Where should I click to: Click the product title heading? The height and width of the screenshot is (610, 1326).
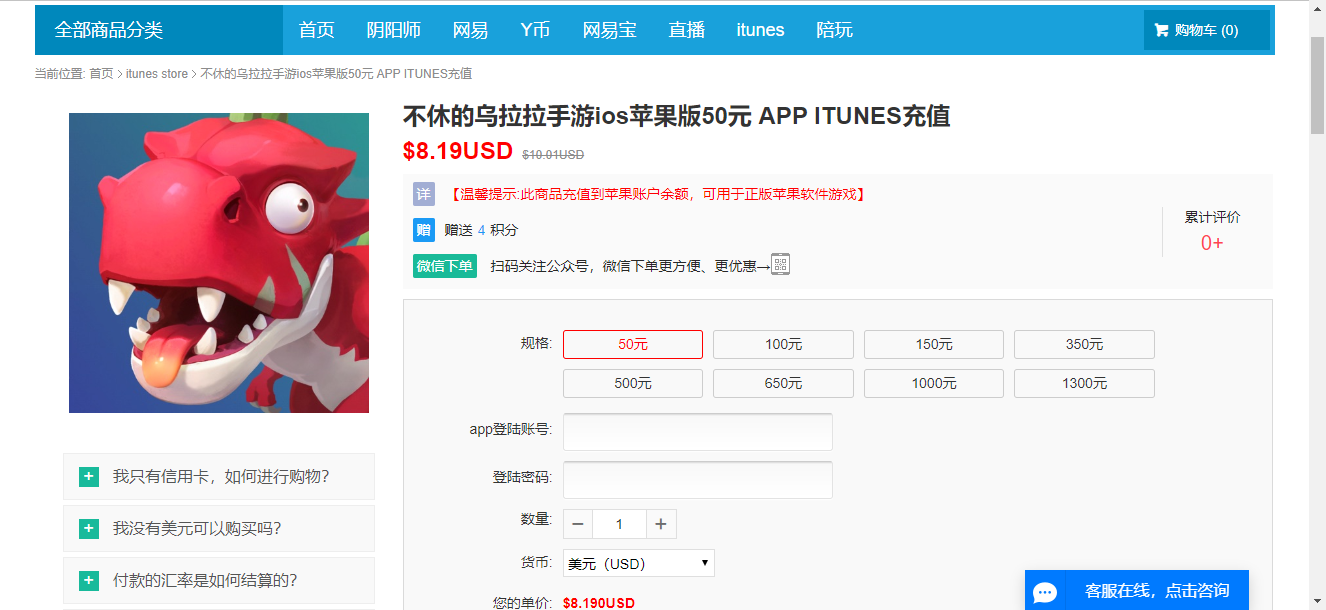click(676, 116)
